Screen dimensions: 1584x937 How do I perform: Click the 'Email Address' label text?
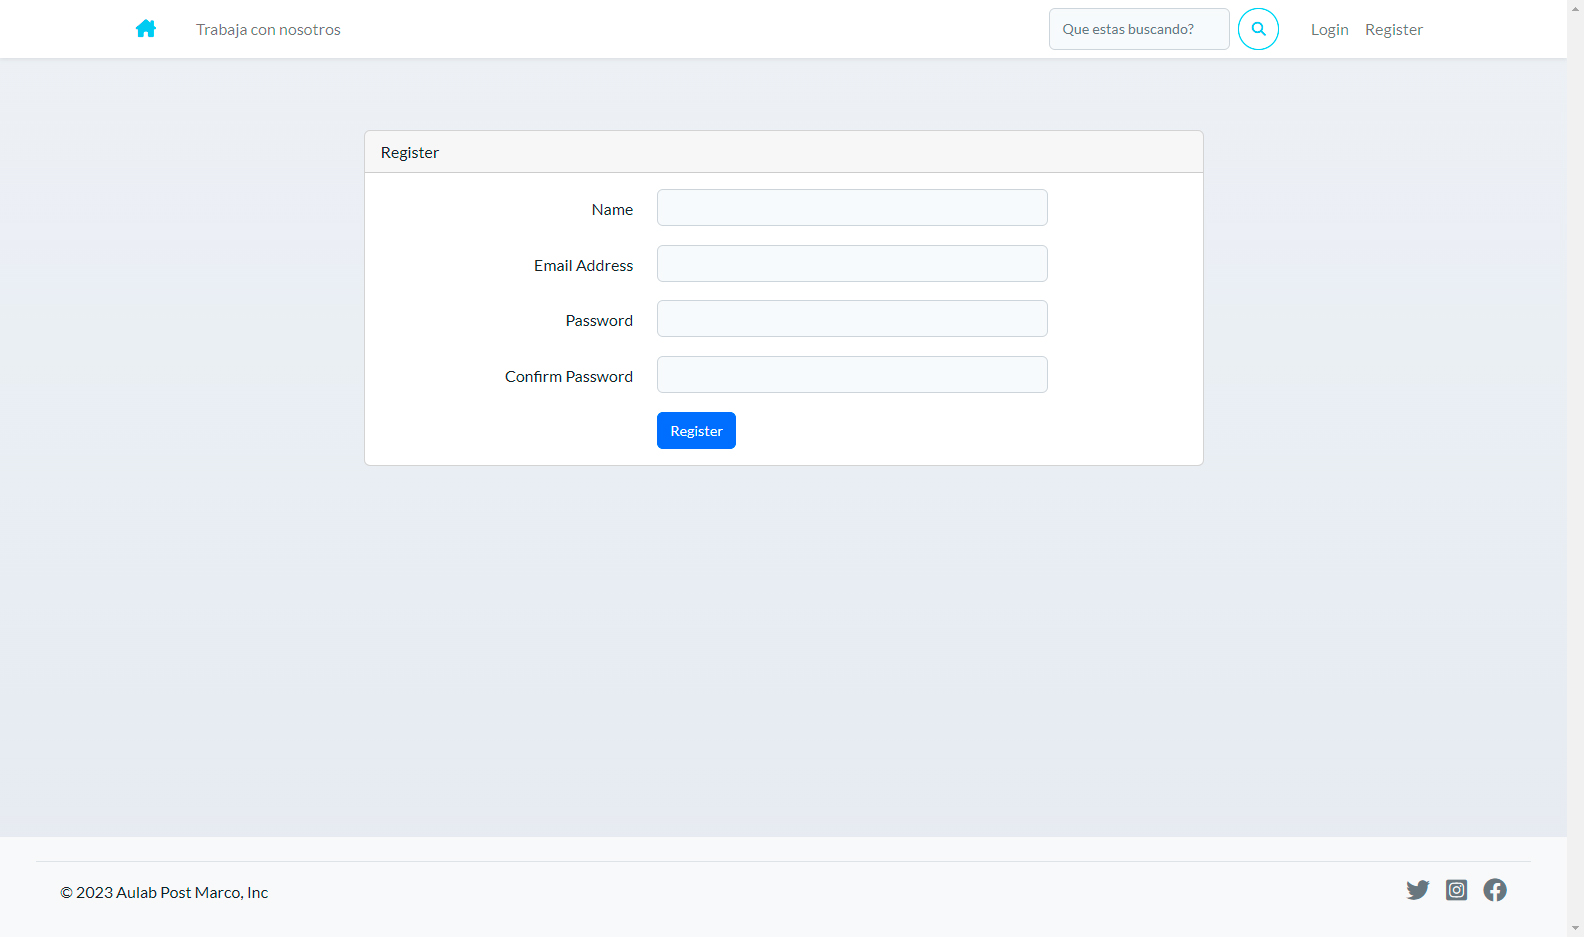point(583,266)
